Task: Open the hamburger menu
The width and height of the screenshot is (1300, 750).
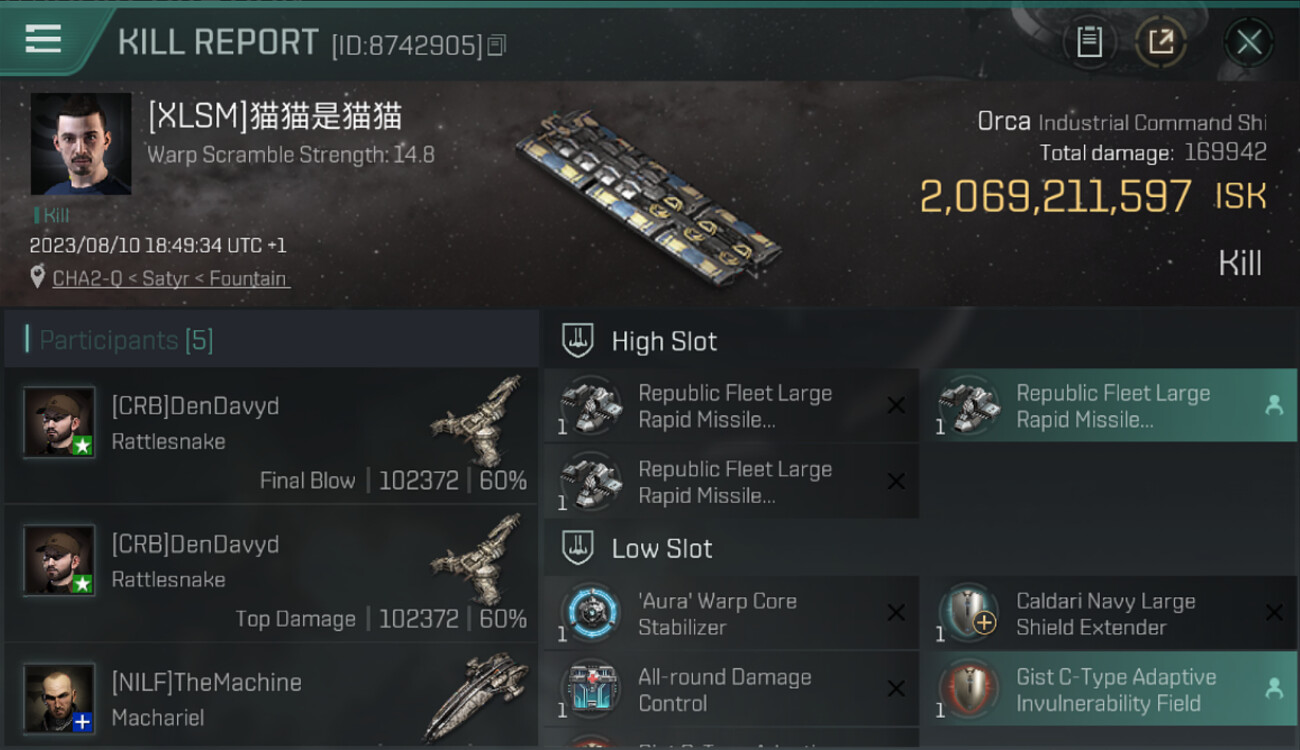Action: click(x=43, y=39)
